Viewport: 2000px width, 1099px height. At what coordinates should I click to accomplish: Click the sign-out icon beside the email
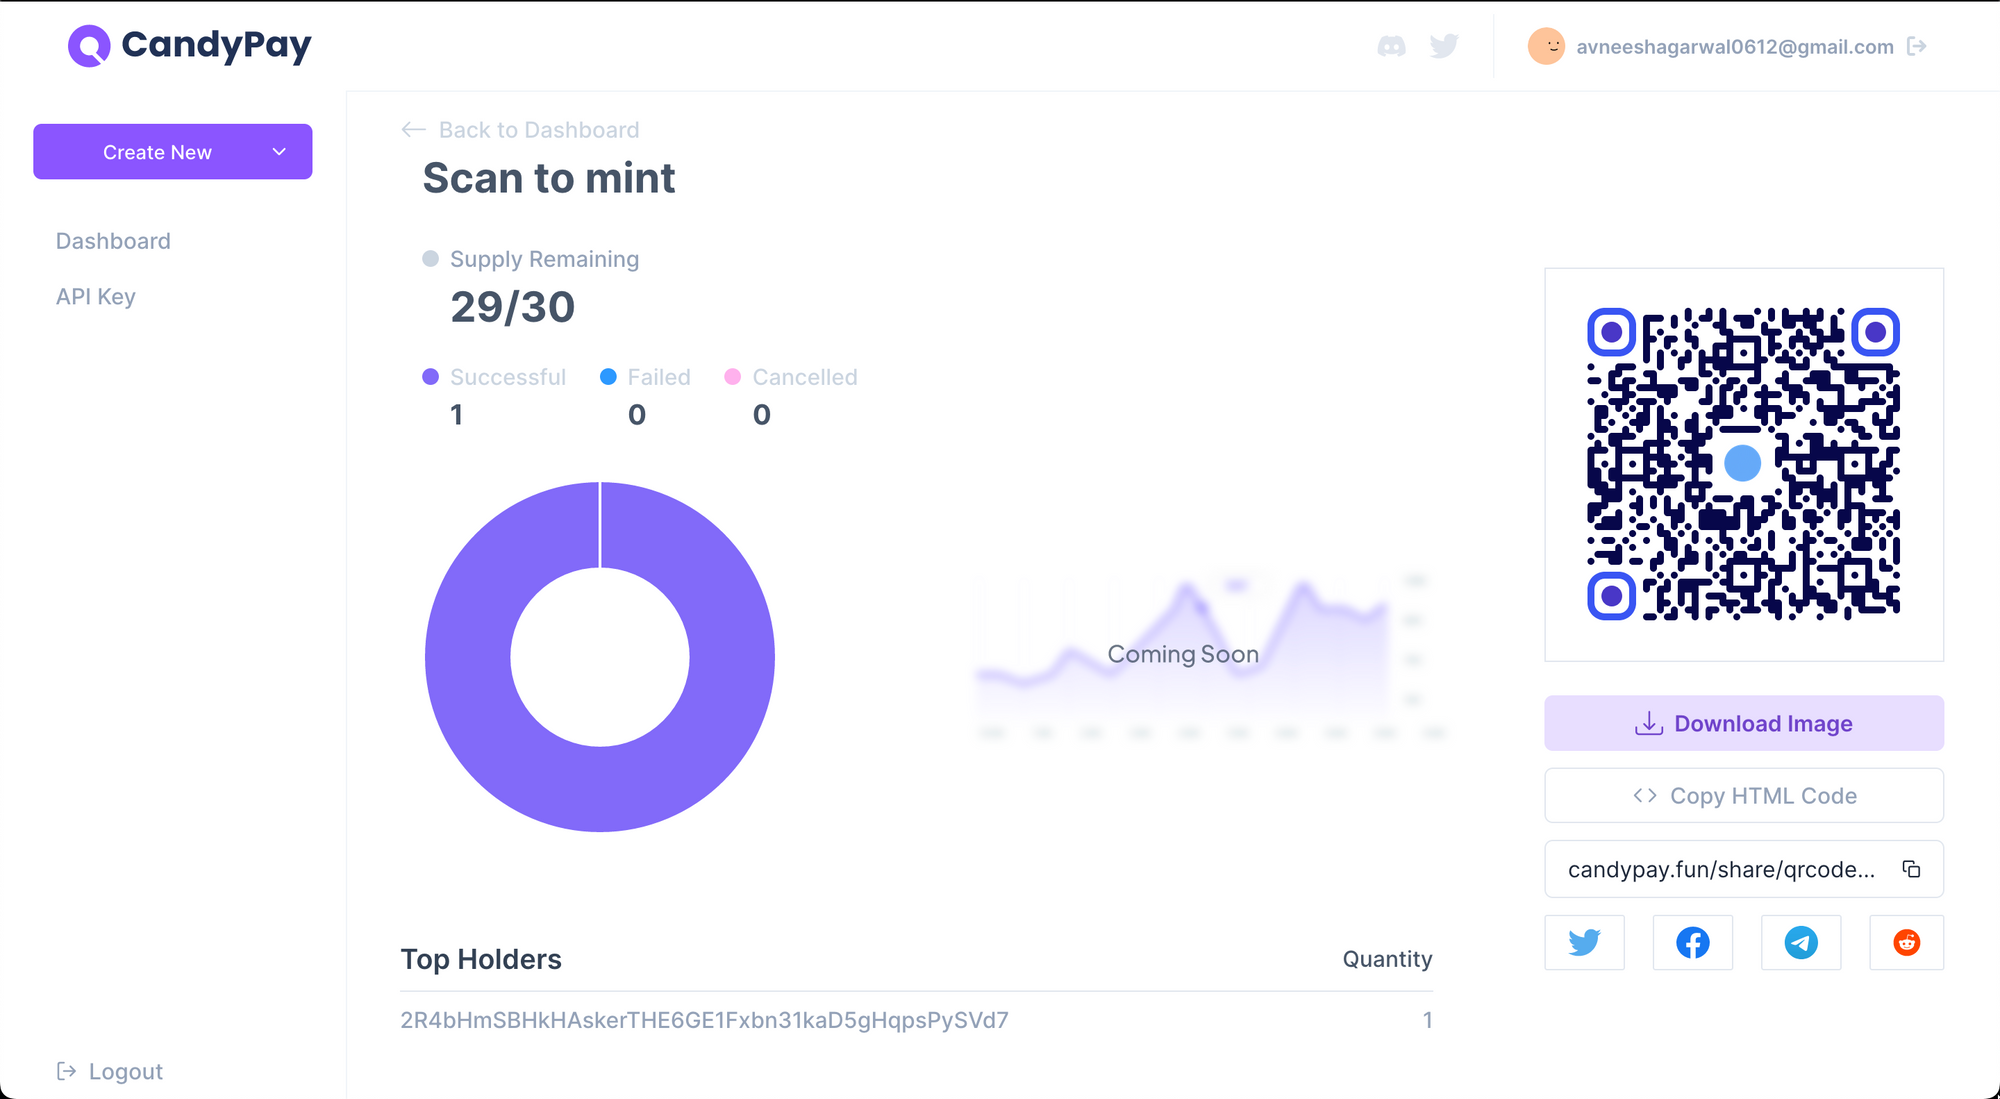click(1916, 46)
